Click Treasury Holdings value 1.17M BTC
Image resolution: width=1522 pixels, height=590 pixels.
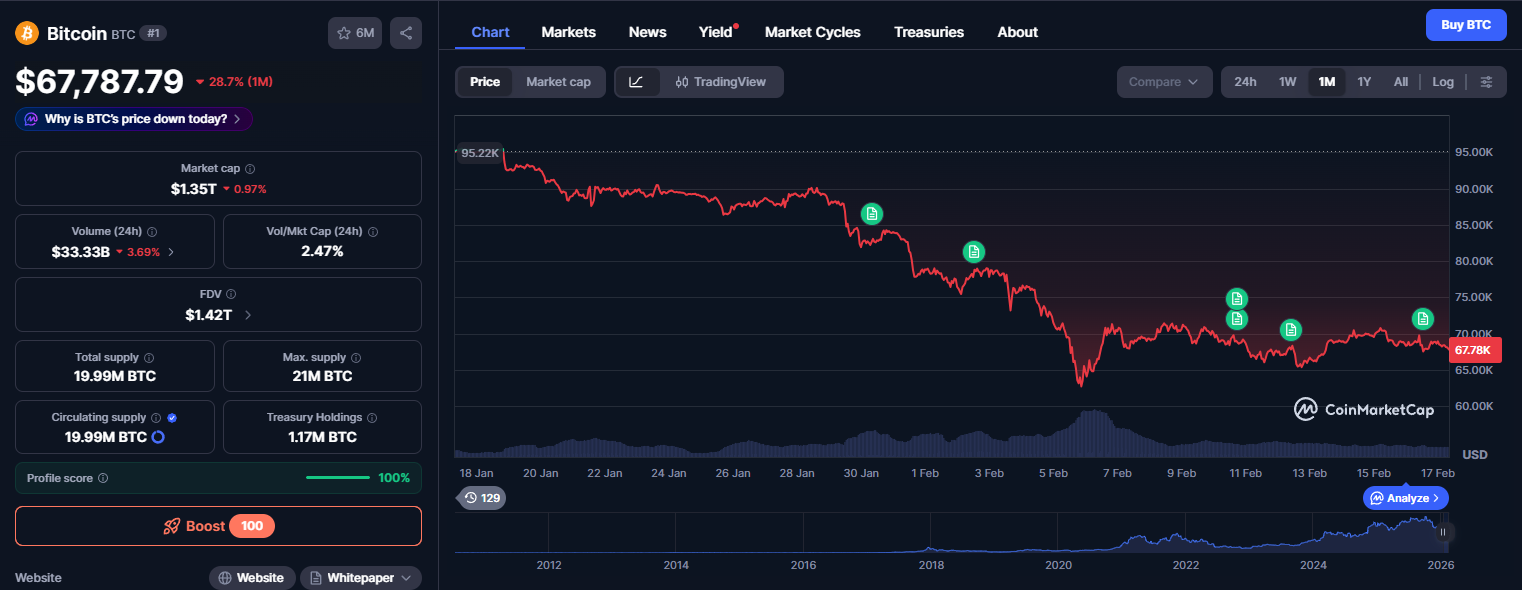coord(322,437)
